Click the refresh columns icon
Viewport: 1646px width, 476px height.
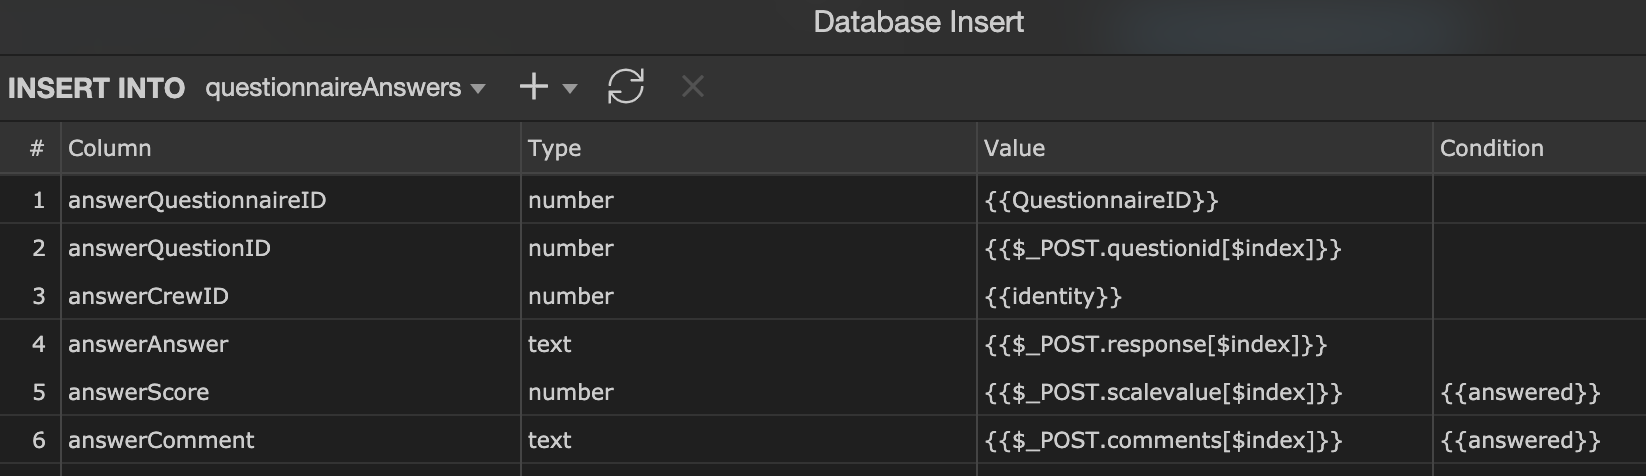tap(626, 87)
